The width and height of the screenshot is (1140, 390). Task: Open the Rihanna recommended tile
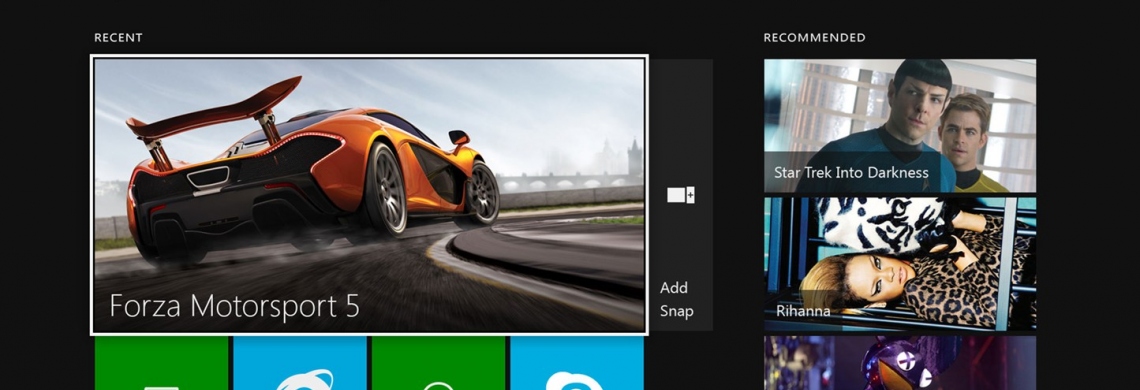(900, 264)
